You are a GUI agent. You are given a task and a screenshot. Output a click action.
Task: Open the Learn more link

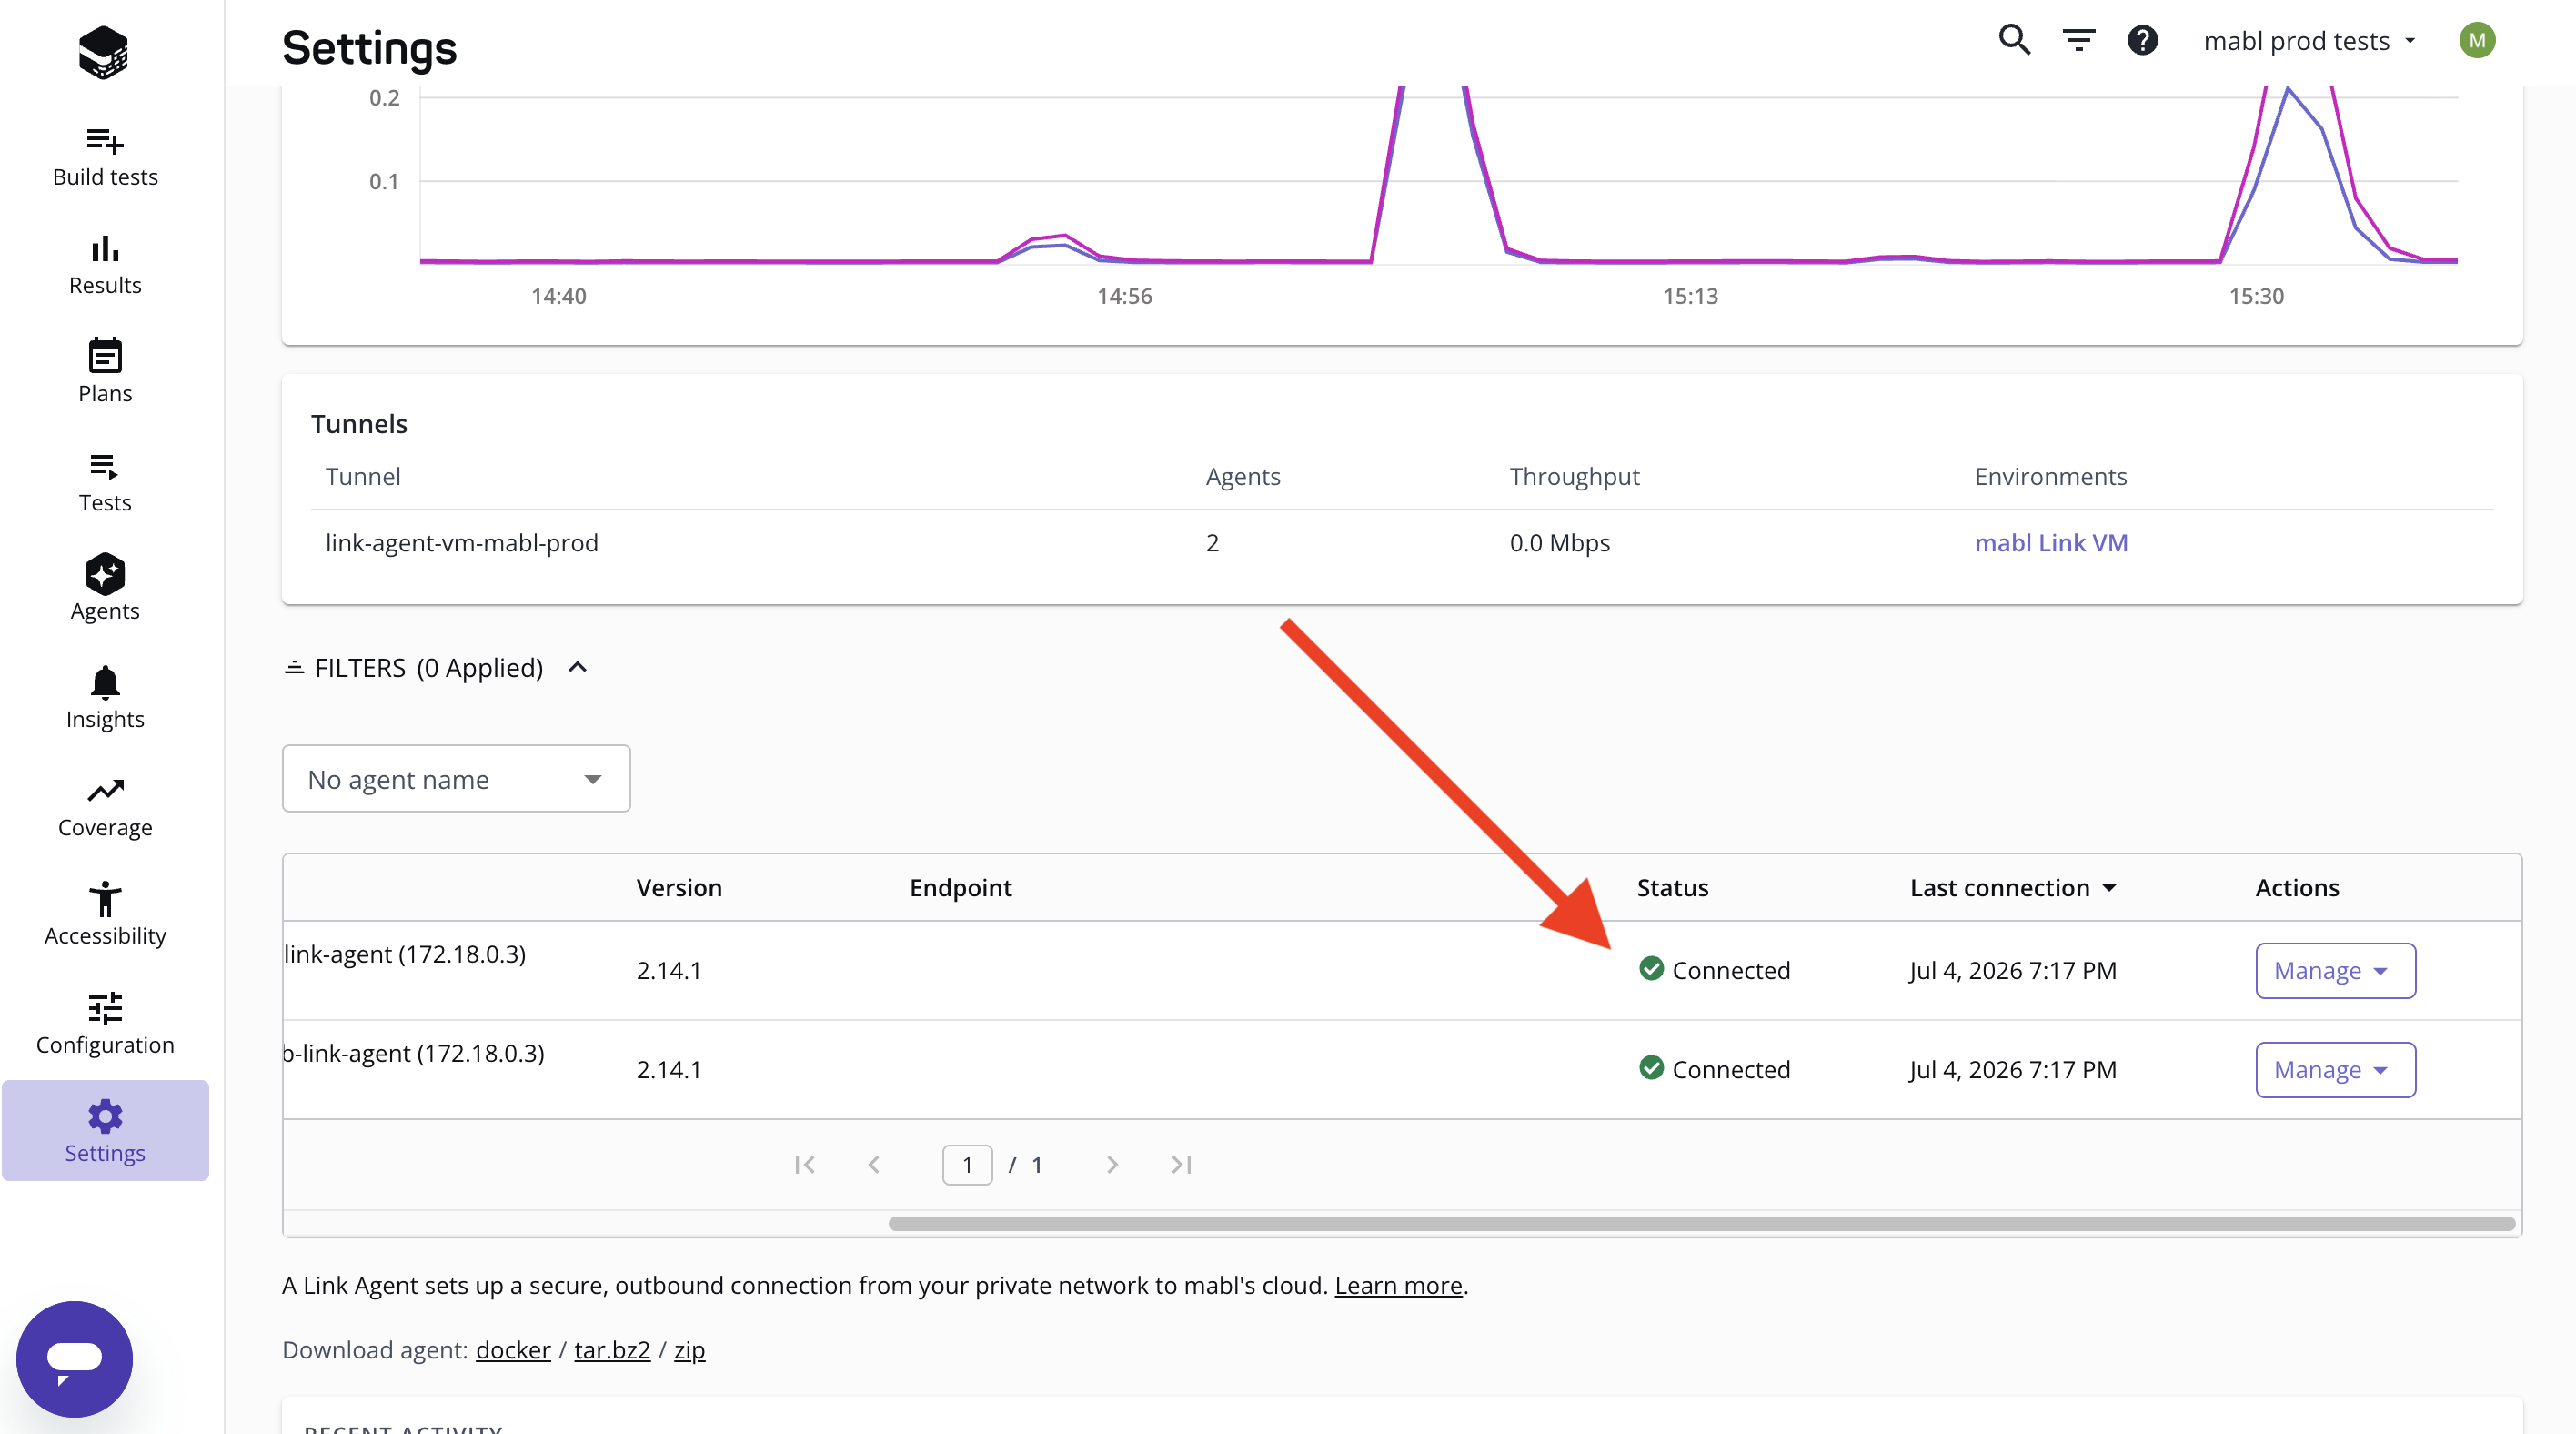point(1398,1284)
